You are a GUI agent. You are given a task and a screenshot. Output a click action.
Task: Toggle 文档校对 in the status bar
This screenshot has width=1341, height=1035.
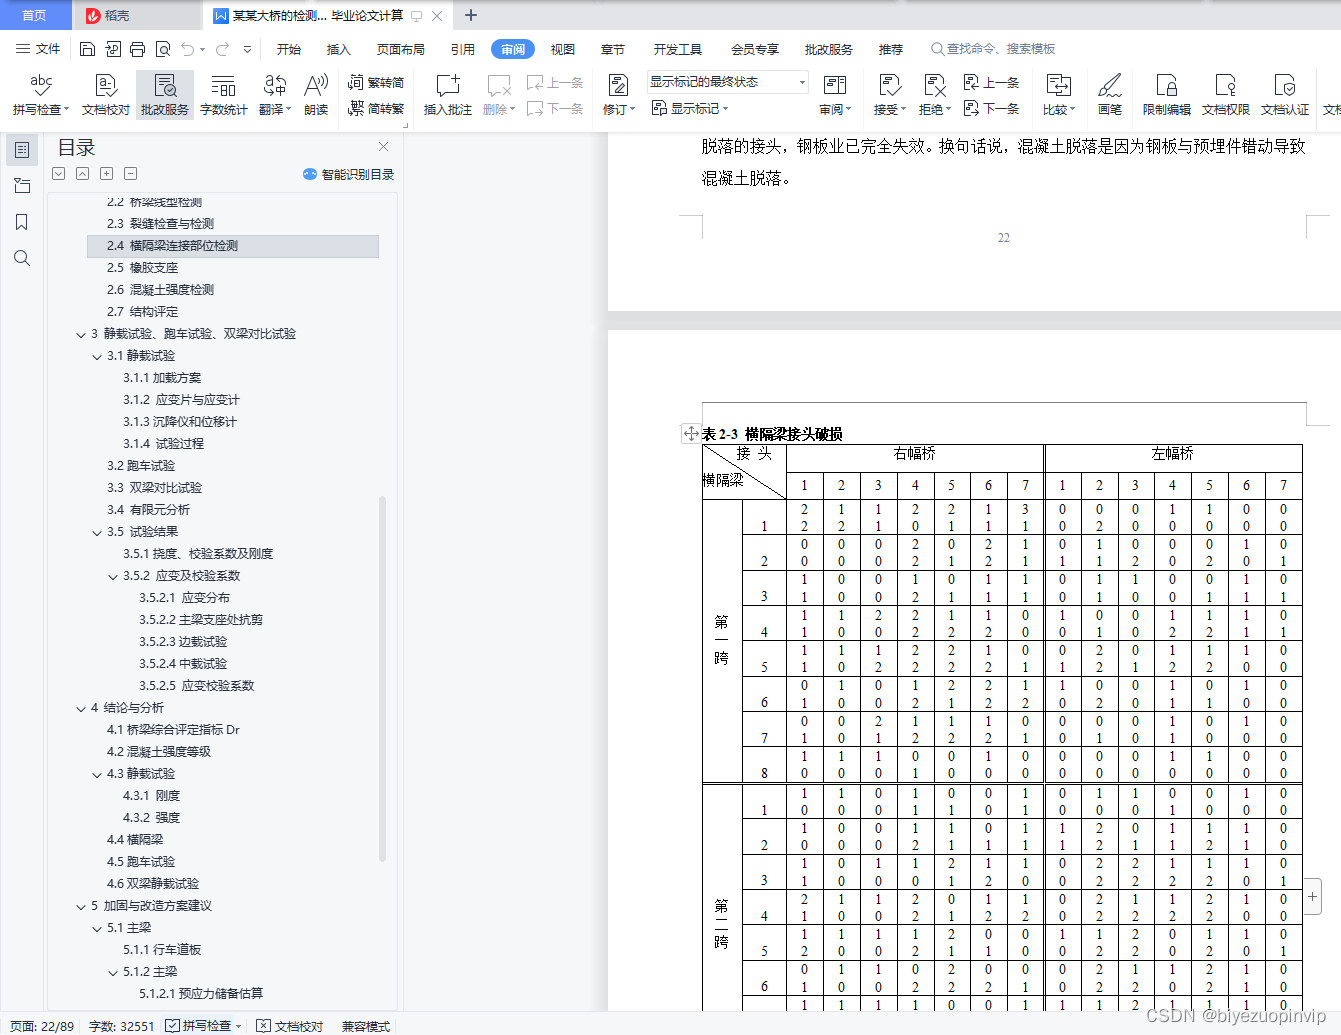click(x=290, y=1026)
